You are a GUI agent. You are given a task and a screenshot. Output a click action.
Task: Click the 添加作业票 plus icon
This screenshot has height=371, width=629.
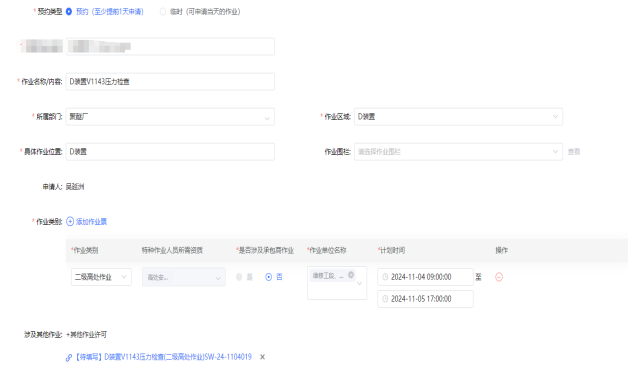[70, 221]
